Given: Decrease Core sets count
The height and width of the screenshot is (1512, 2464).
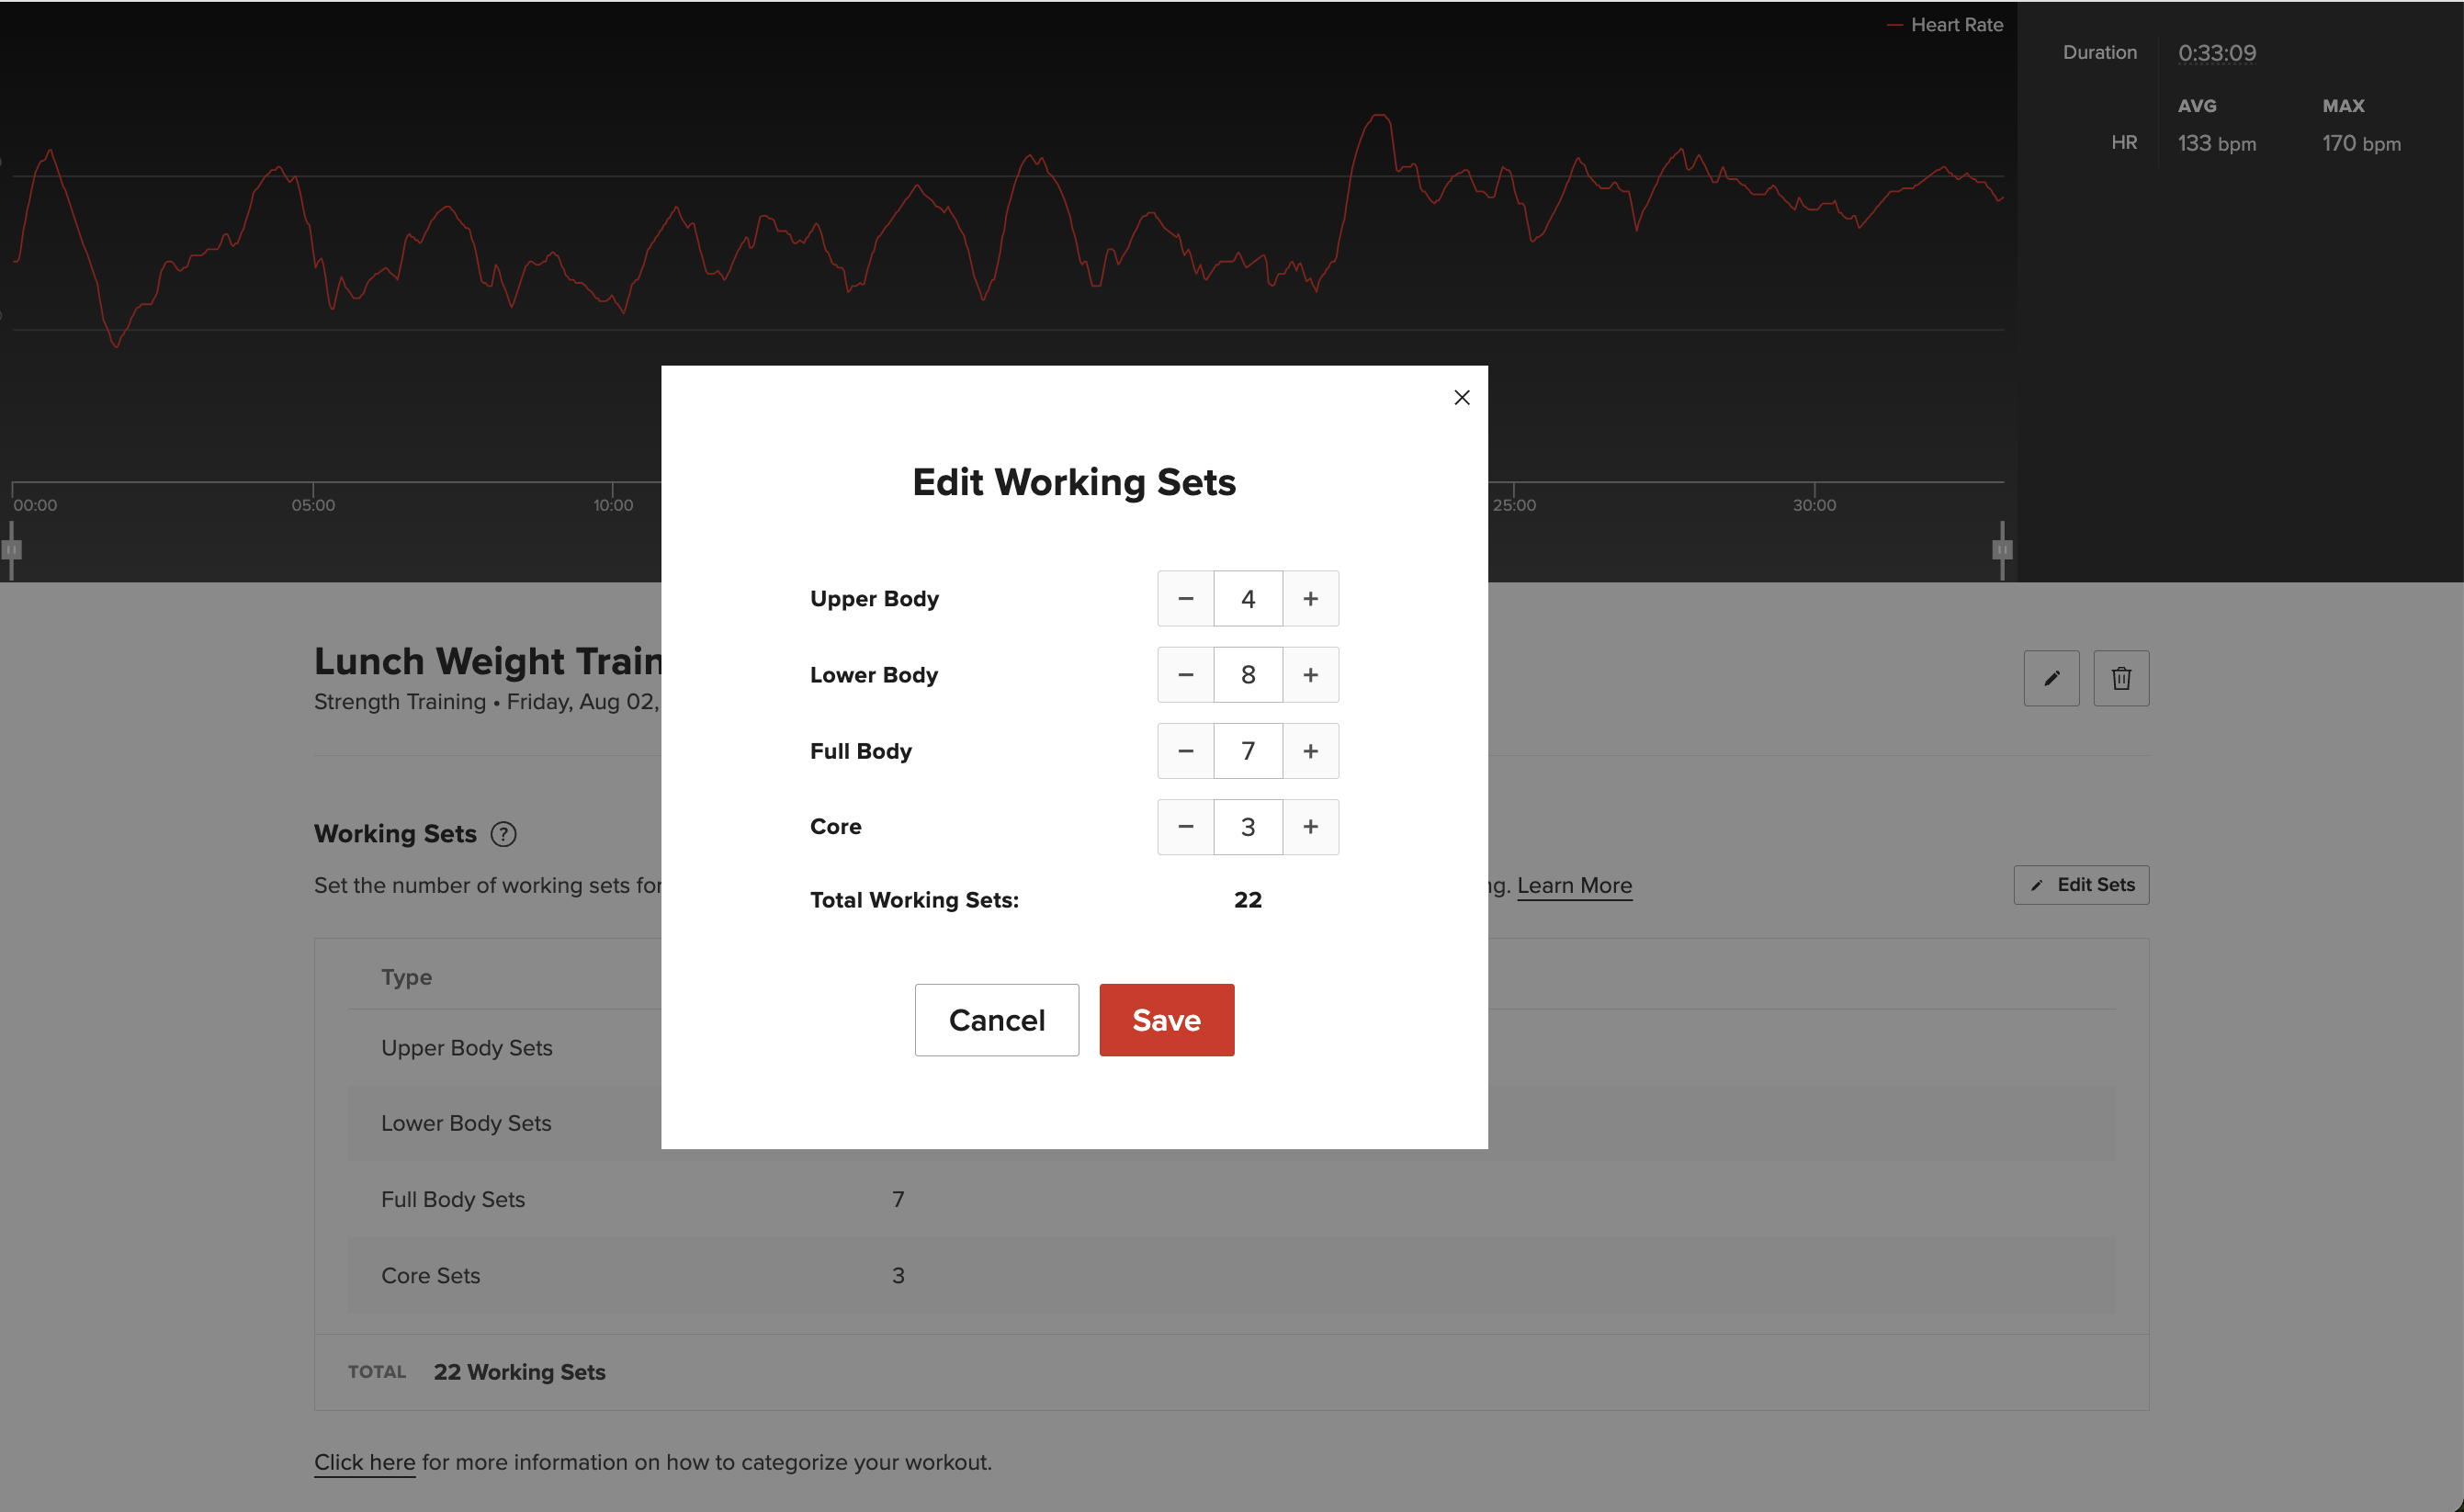Looking at the screenshot, I should [1185, 827].
